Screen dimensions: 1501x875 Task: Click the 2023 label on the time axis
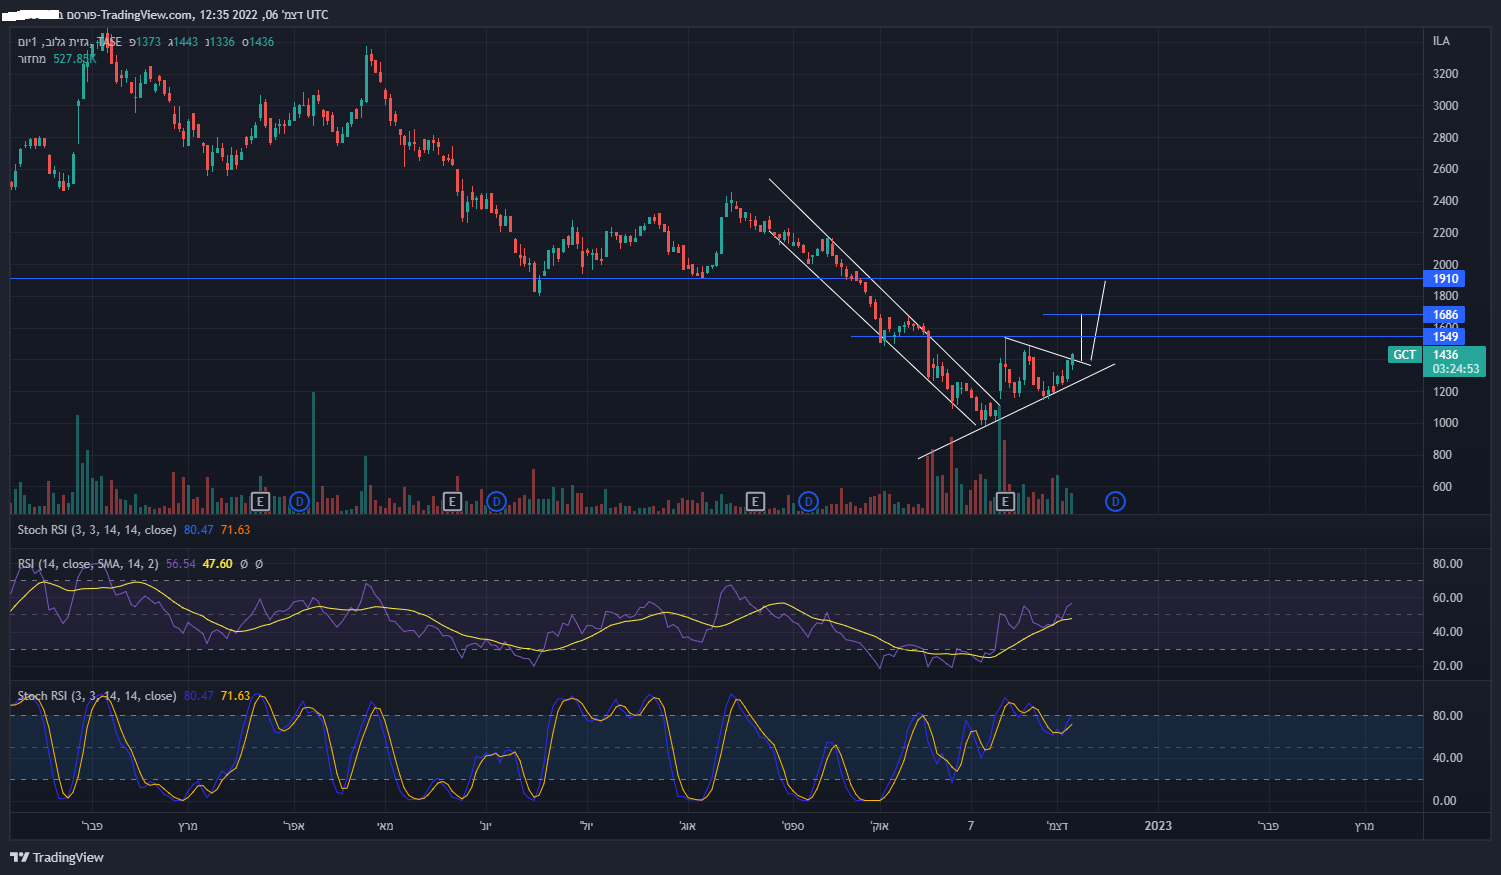[x=1158, y=825]
